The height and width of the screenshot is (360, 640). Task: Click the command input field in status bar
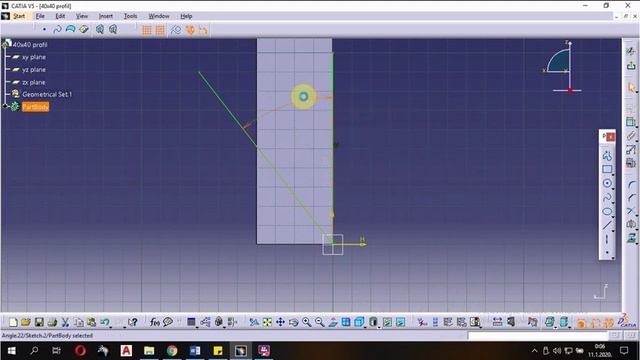click(x=538, y=336)
